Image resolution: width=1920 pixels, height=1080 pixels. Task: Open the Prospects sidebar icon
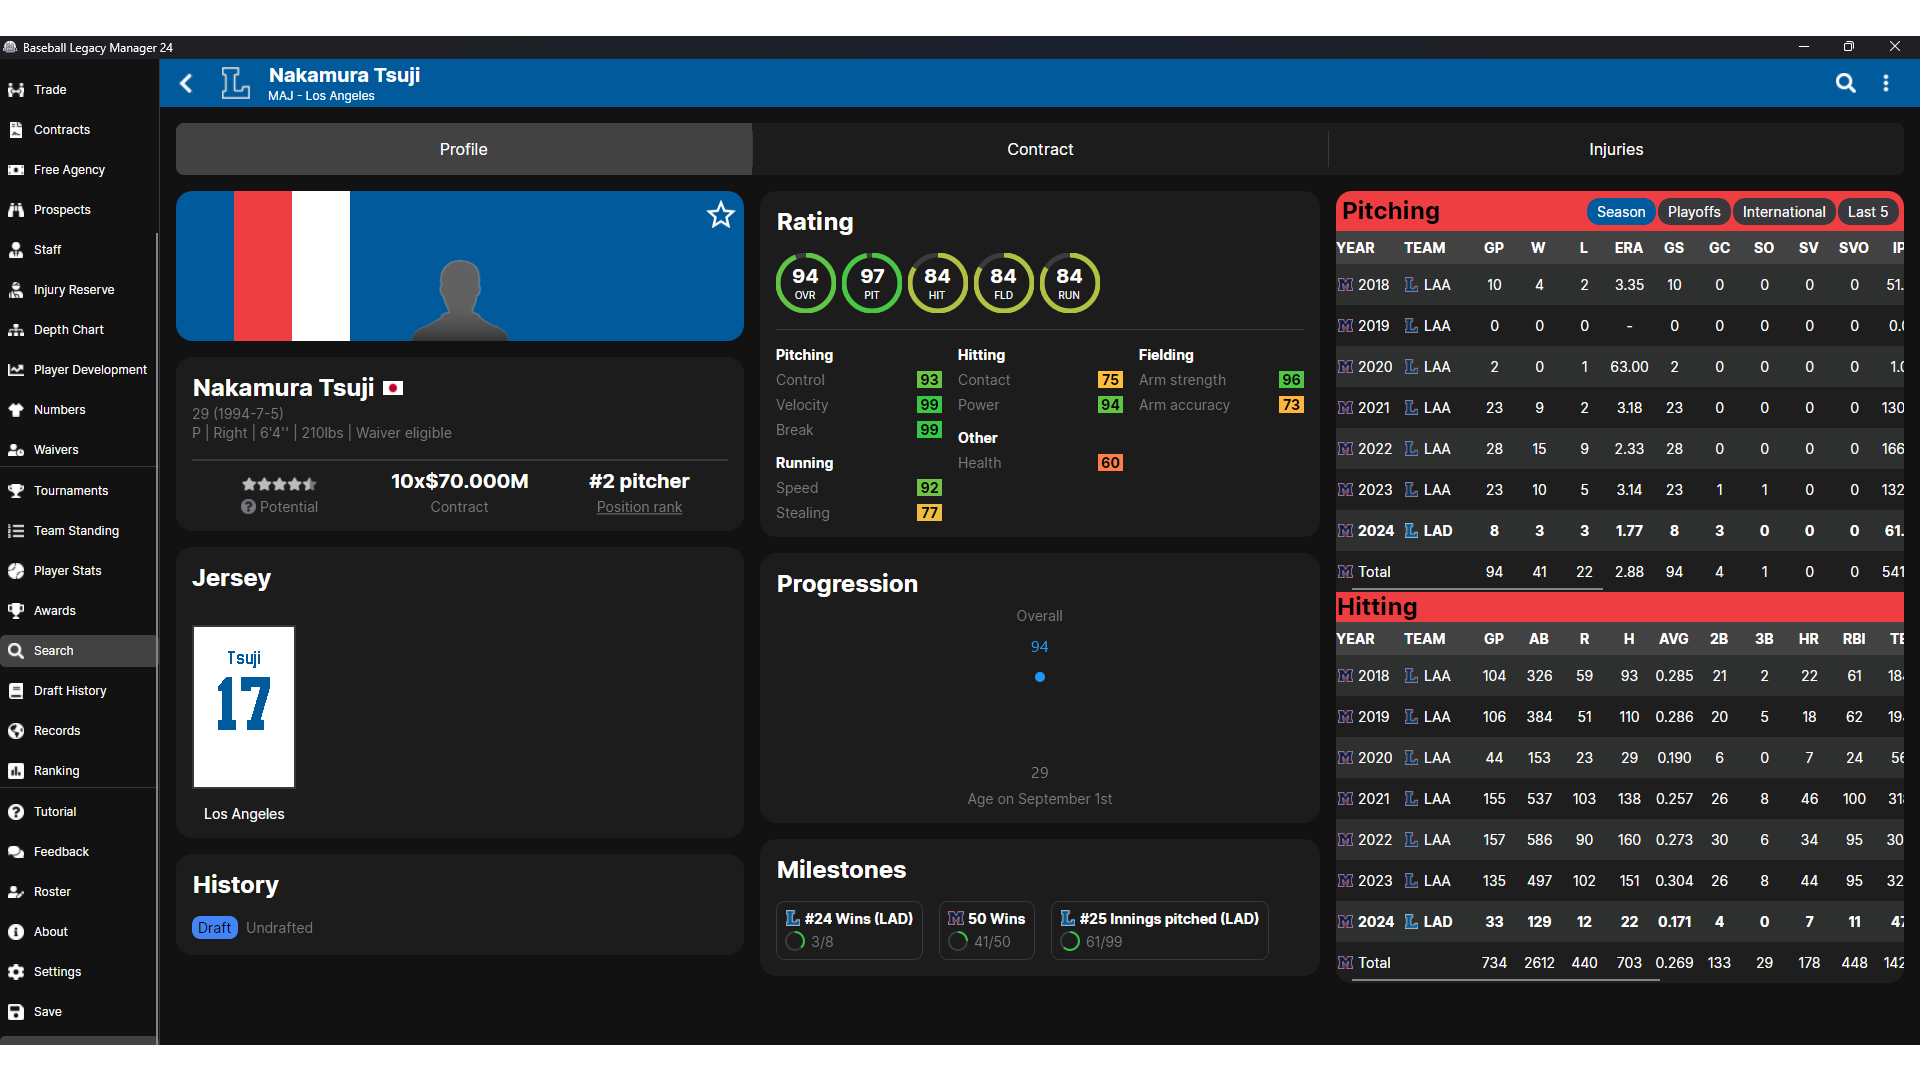(x=16, y=210)
